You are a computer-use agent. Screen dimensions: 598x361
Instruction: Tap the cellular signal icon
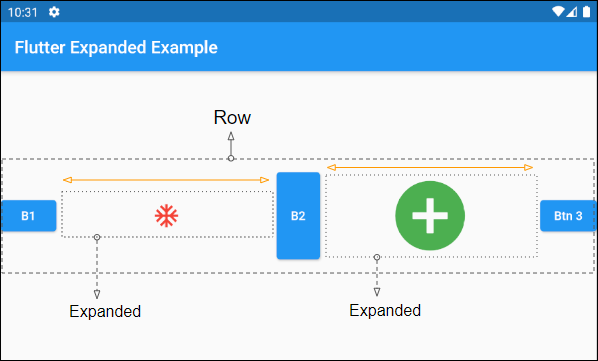pyautogui.click(x=572, y=12)
